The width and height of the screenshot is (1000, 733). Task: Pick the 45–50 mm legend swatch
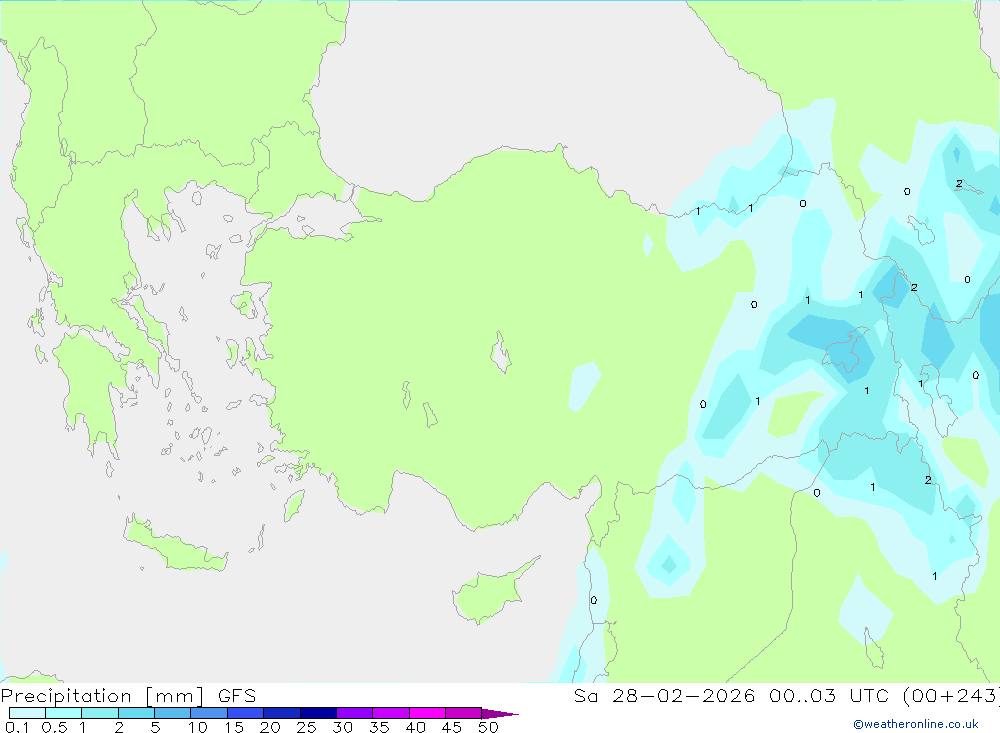(464, 713)
